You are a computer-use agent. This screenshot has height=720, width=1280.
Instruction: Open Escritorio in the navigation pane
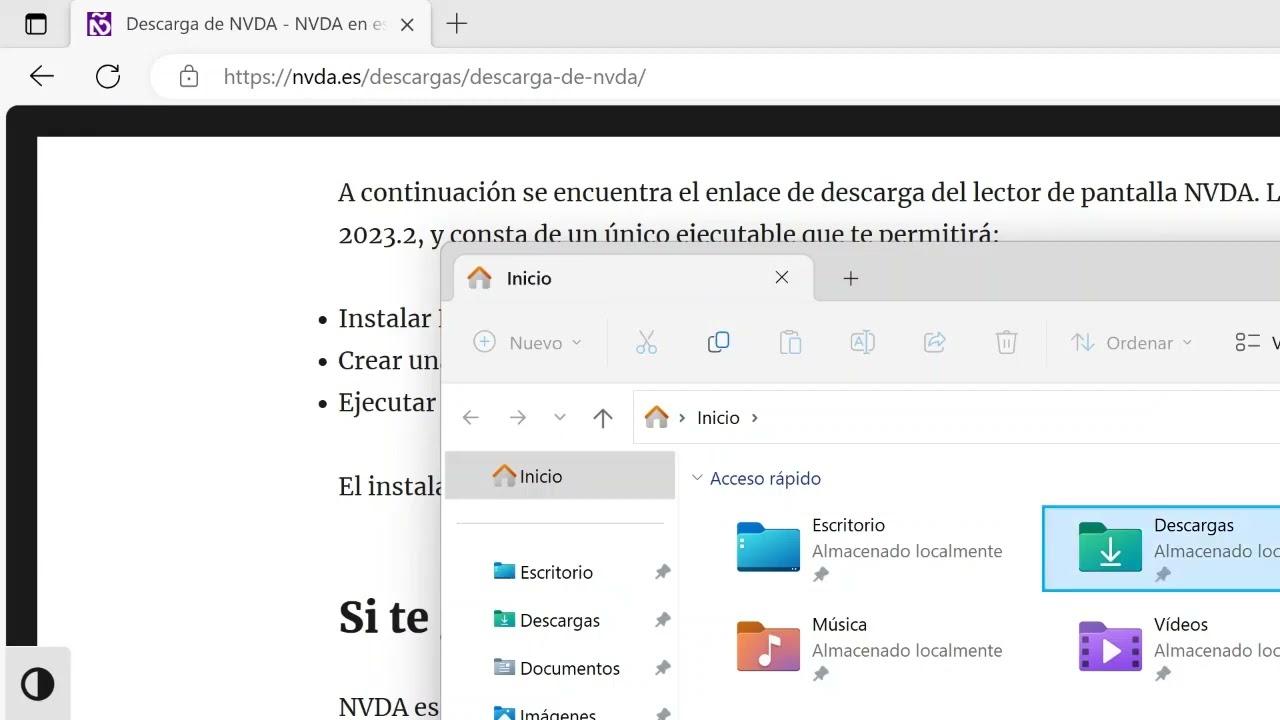point(556,572)
